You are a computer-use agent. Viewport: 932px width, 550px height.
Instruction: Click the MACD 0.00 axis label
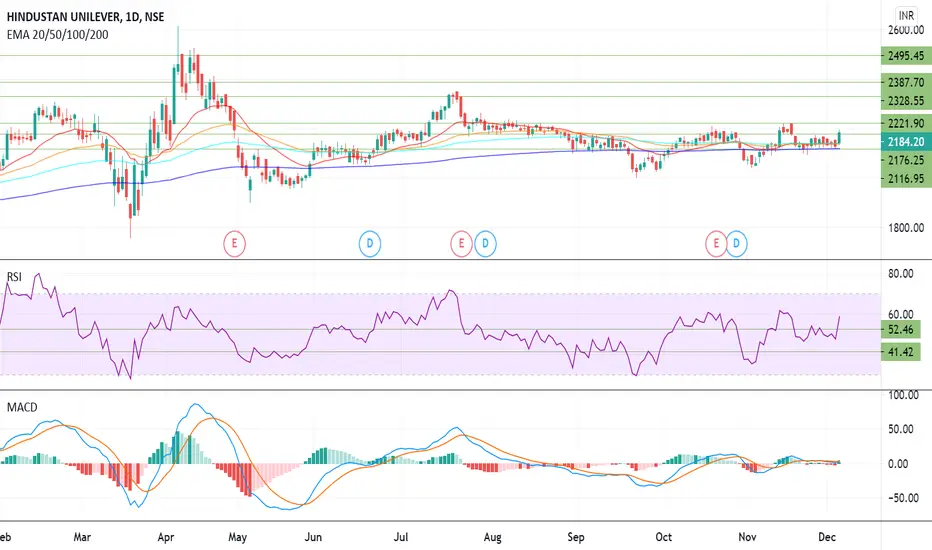click(898, 464)
